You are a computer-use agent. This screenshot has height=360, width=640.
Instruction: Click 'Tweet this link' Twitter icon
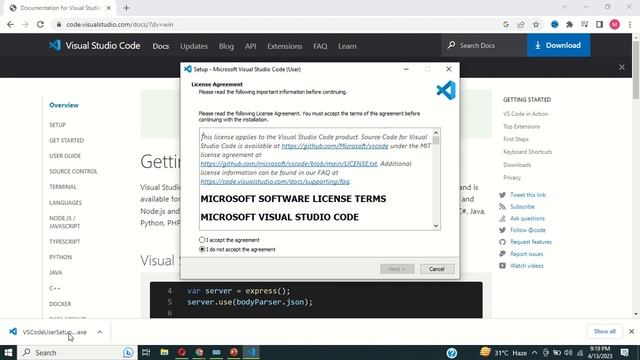click(x=502, y=195)
